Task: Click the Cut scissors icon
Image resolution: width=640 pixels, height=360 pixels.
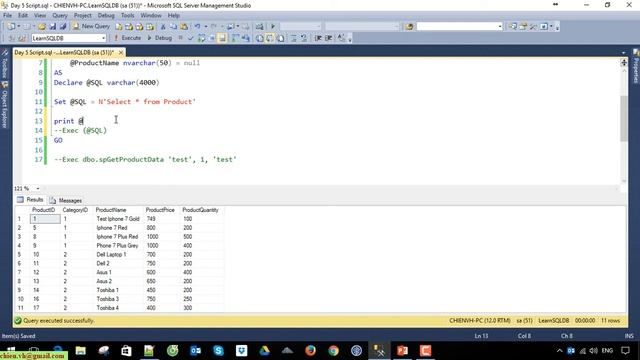Action: pyautogui.click(x=163, y=27)
